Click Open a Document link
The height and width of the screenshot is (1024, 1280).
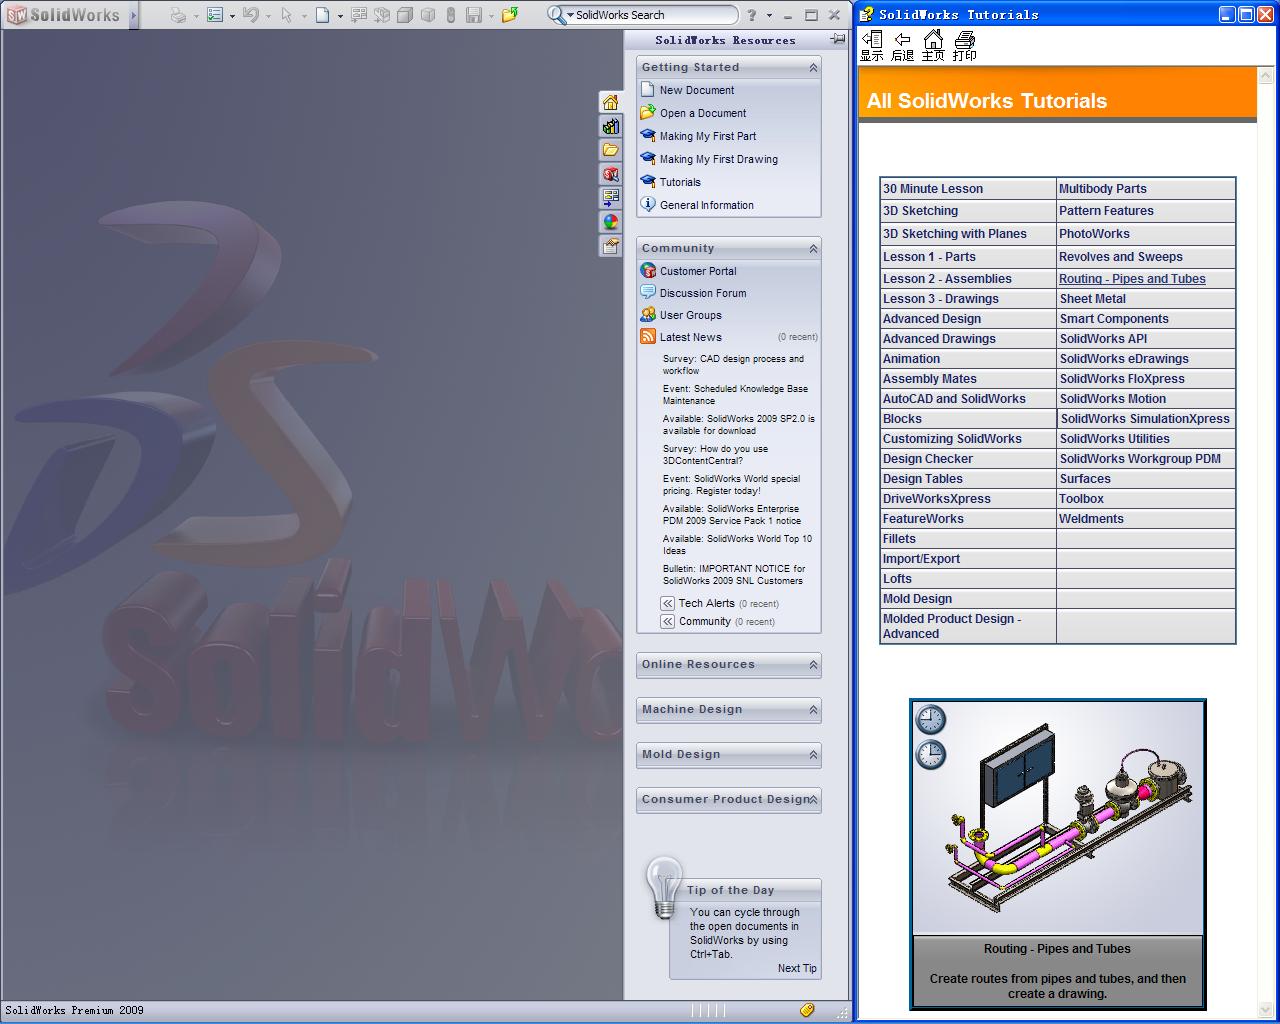[x=703, y=113]
